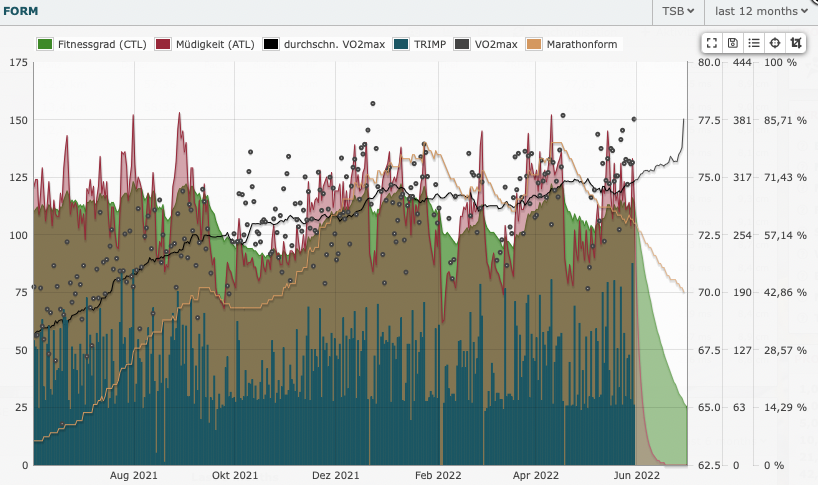
Task: Click the fullscreen icon in chart toolbar
Action: pyautogui.click(x=712, y=43)
